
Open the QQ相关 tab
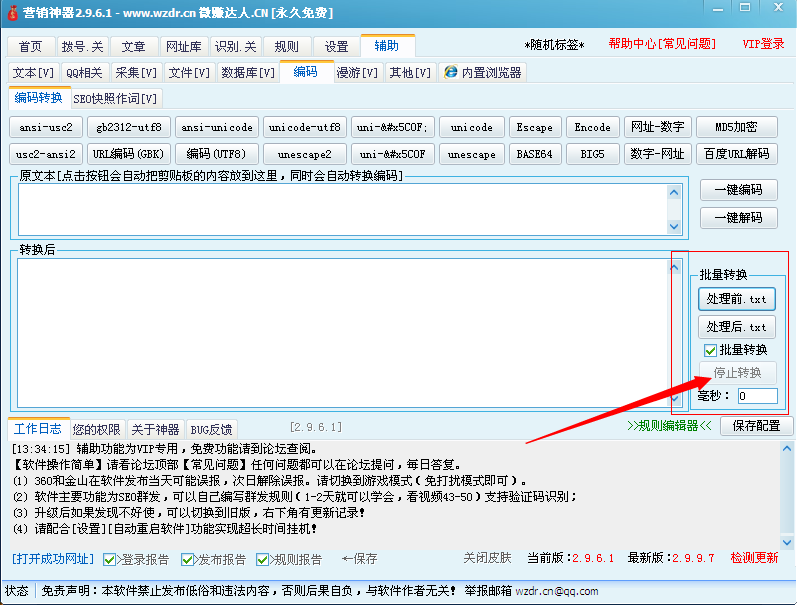click(84, 73)
